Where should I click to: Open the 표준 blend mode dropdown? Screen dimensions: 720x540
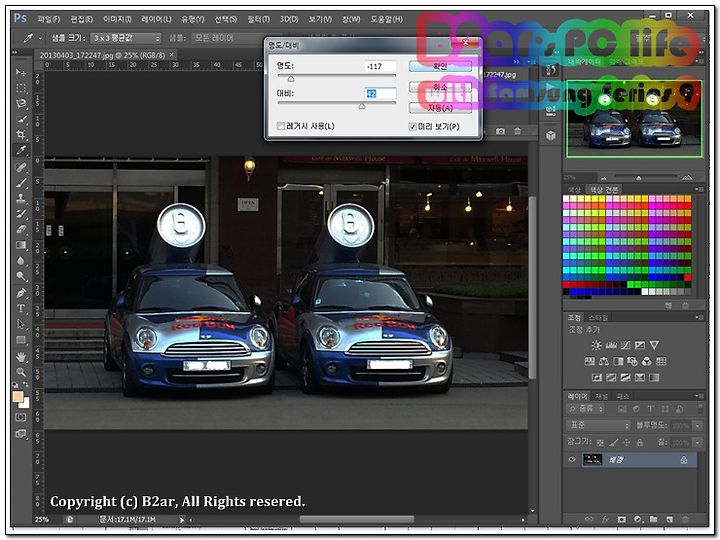click(599, 426)
